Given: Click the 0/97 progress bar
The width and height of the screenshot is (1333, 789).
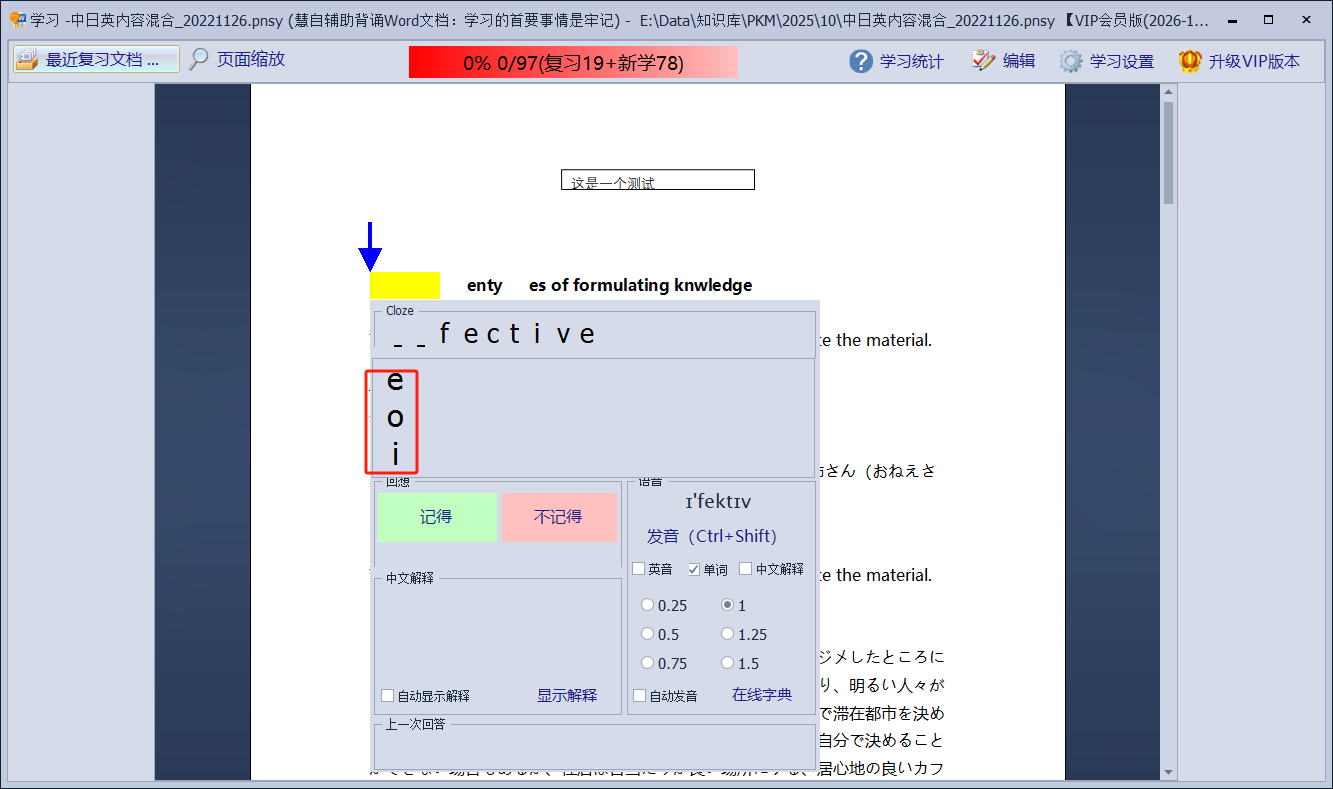Looking at the screenshot, I should [x=573, y=61].
